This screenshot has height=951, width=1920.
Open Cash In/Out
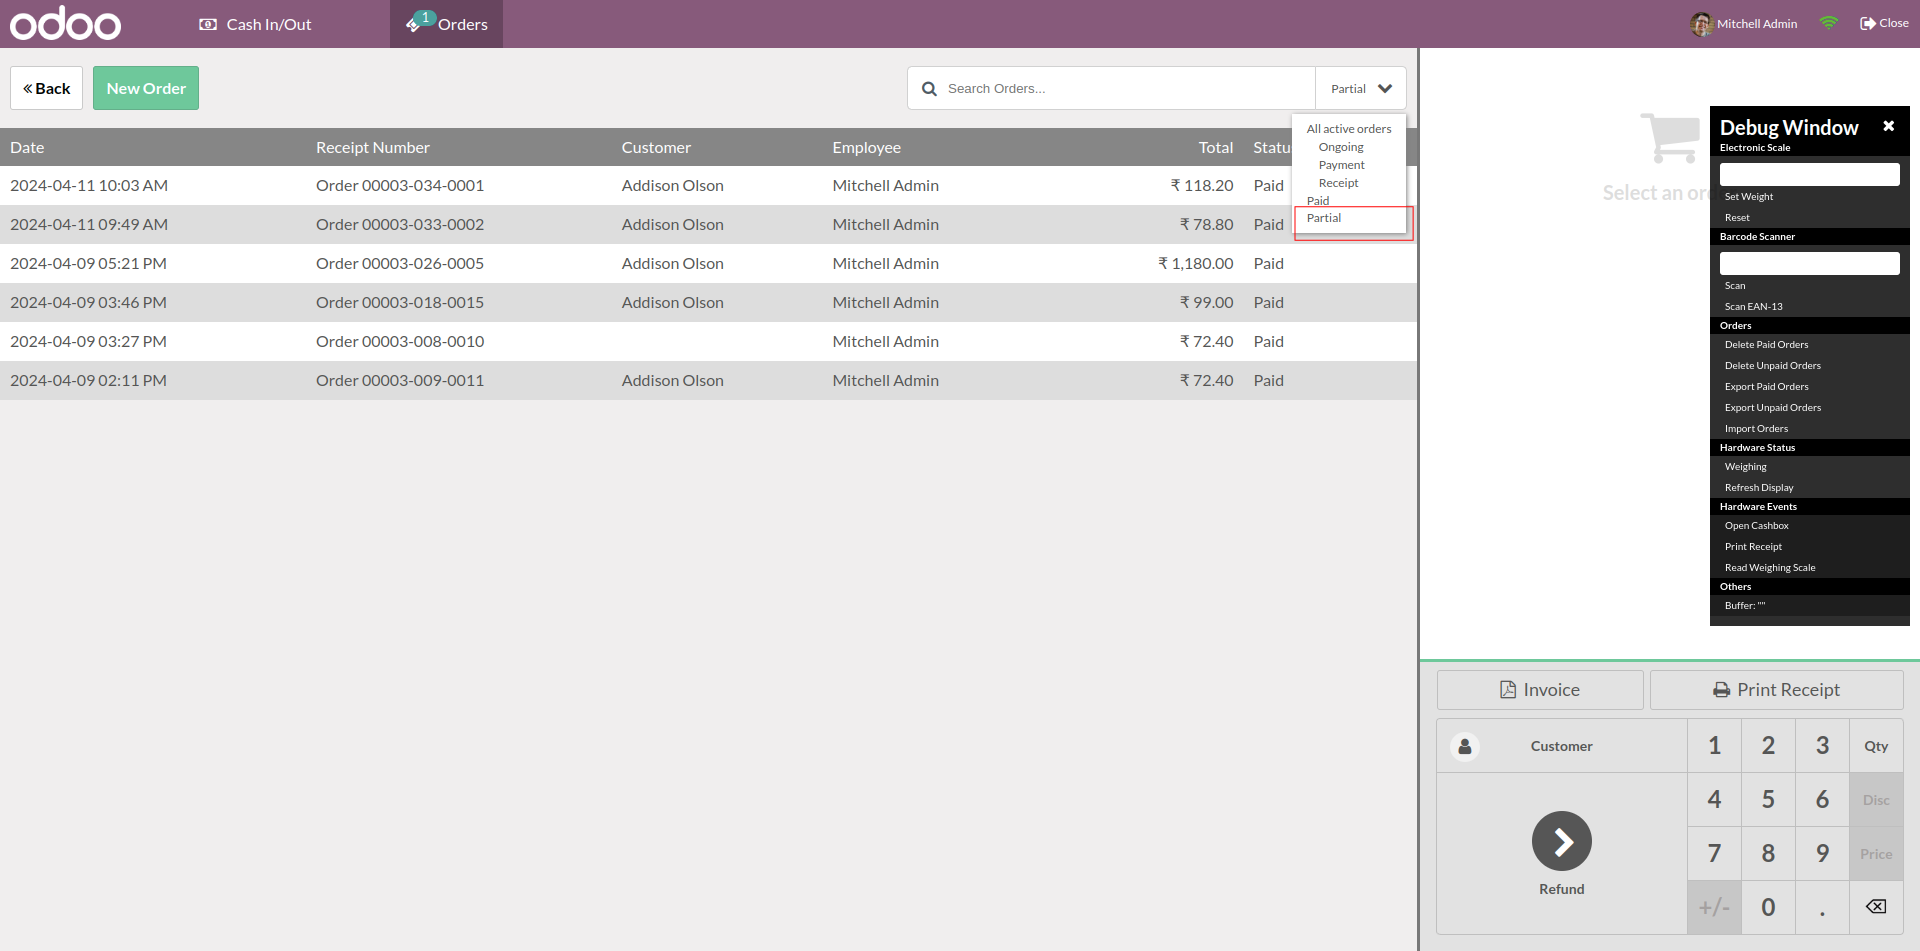(x=256, y=24)
